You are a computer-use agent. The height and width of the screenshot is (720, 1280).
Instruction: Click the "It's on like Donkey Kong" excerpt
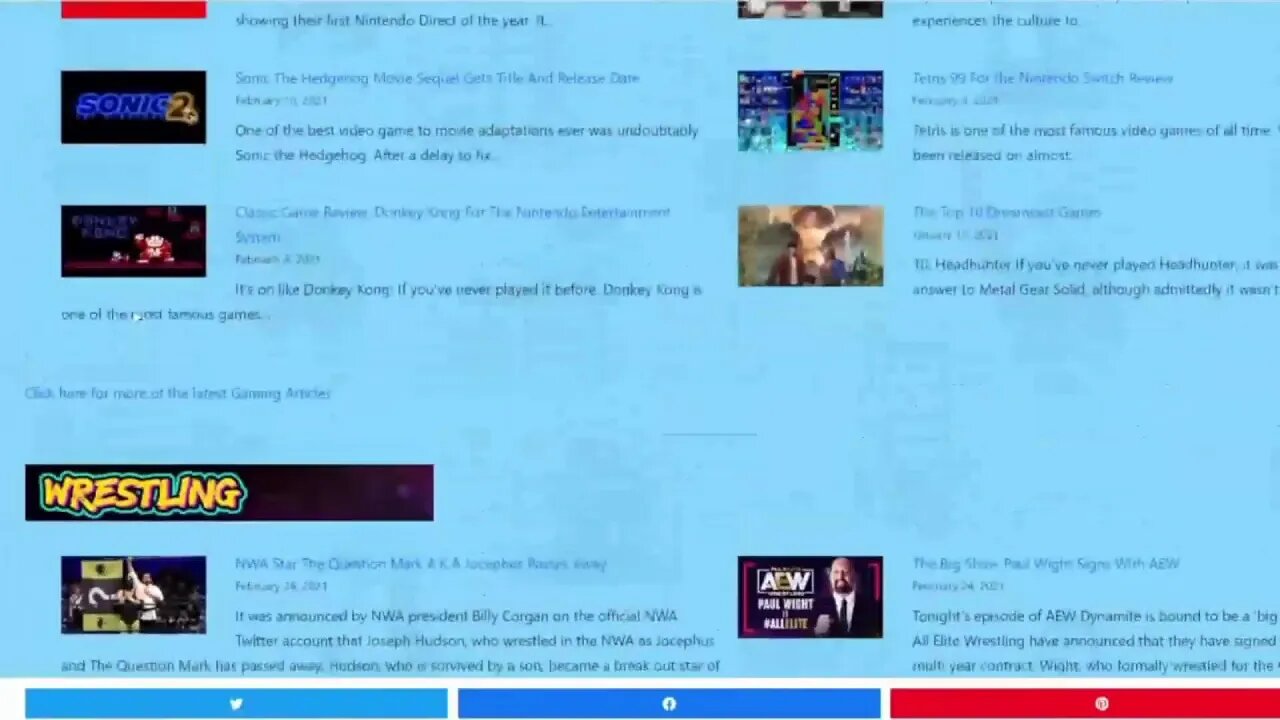coord(382,301)
